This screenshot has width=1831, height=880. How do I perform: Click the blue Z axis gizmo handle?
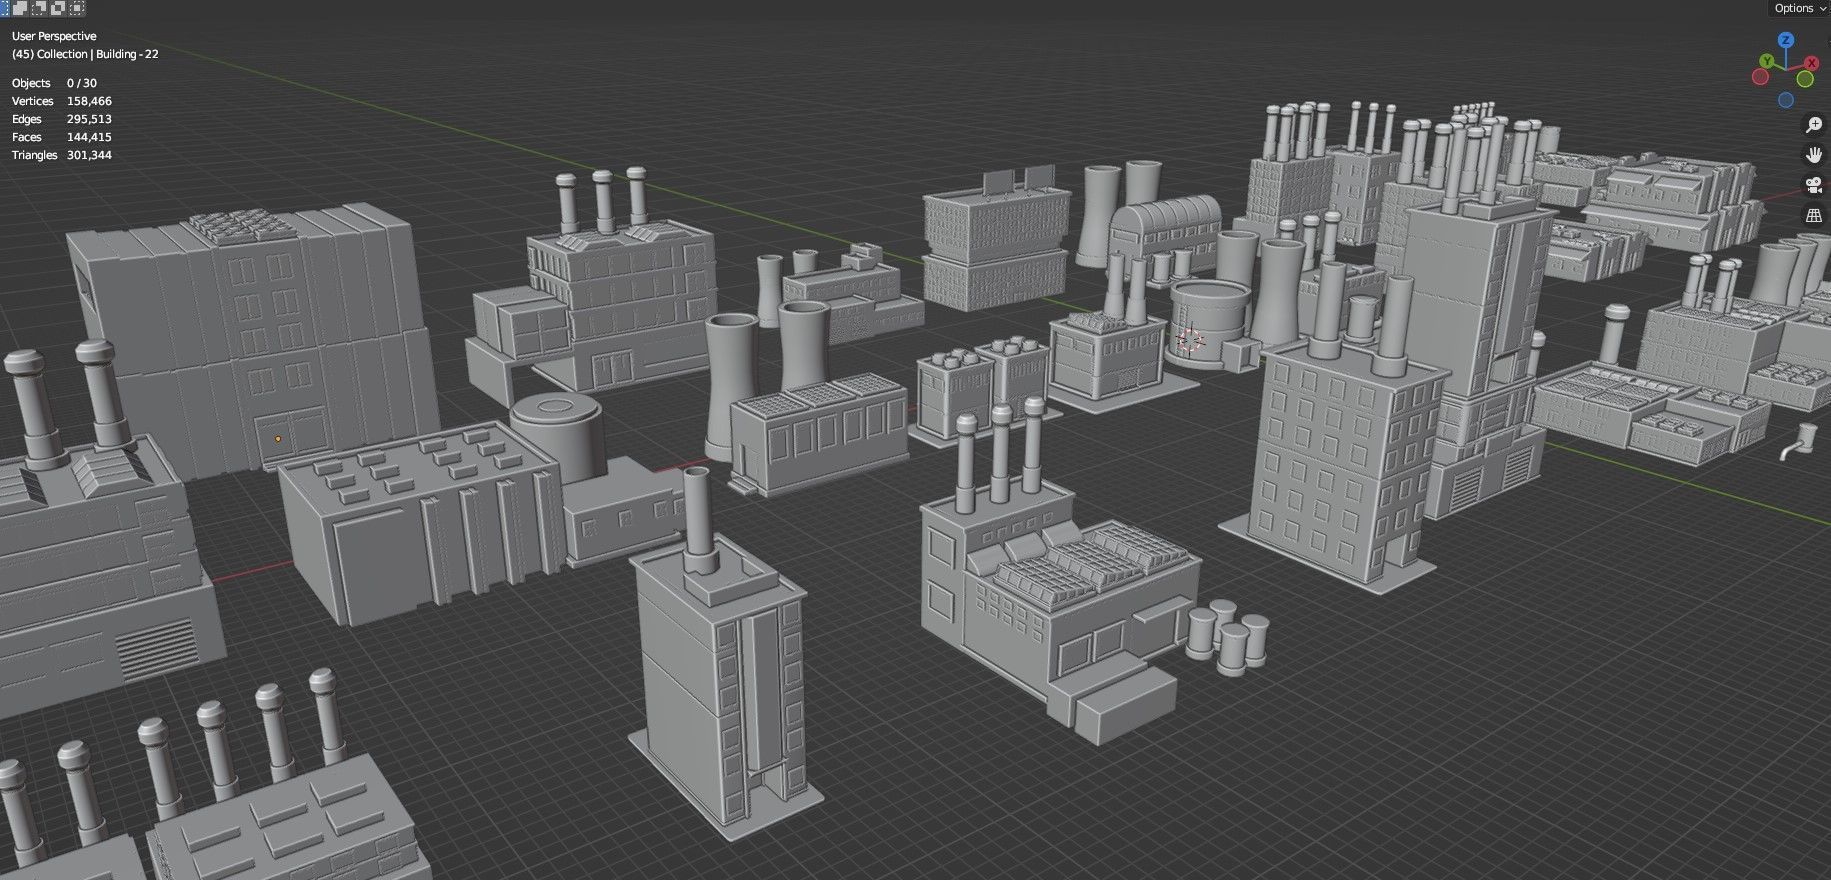pos(1786,40)
